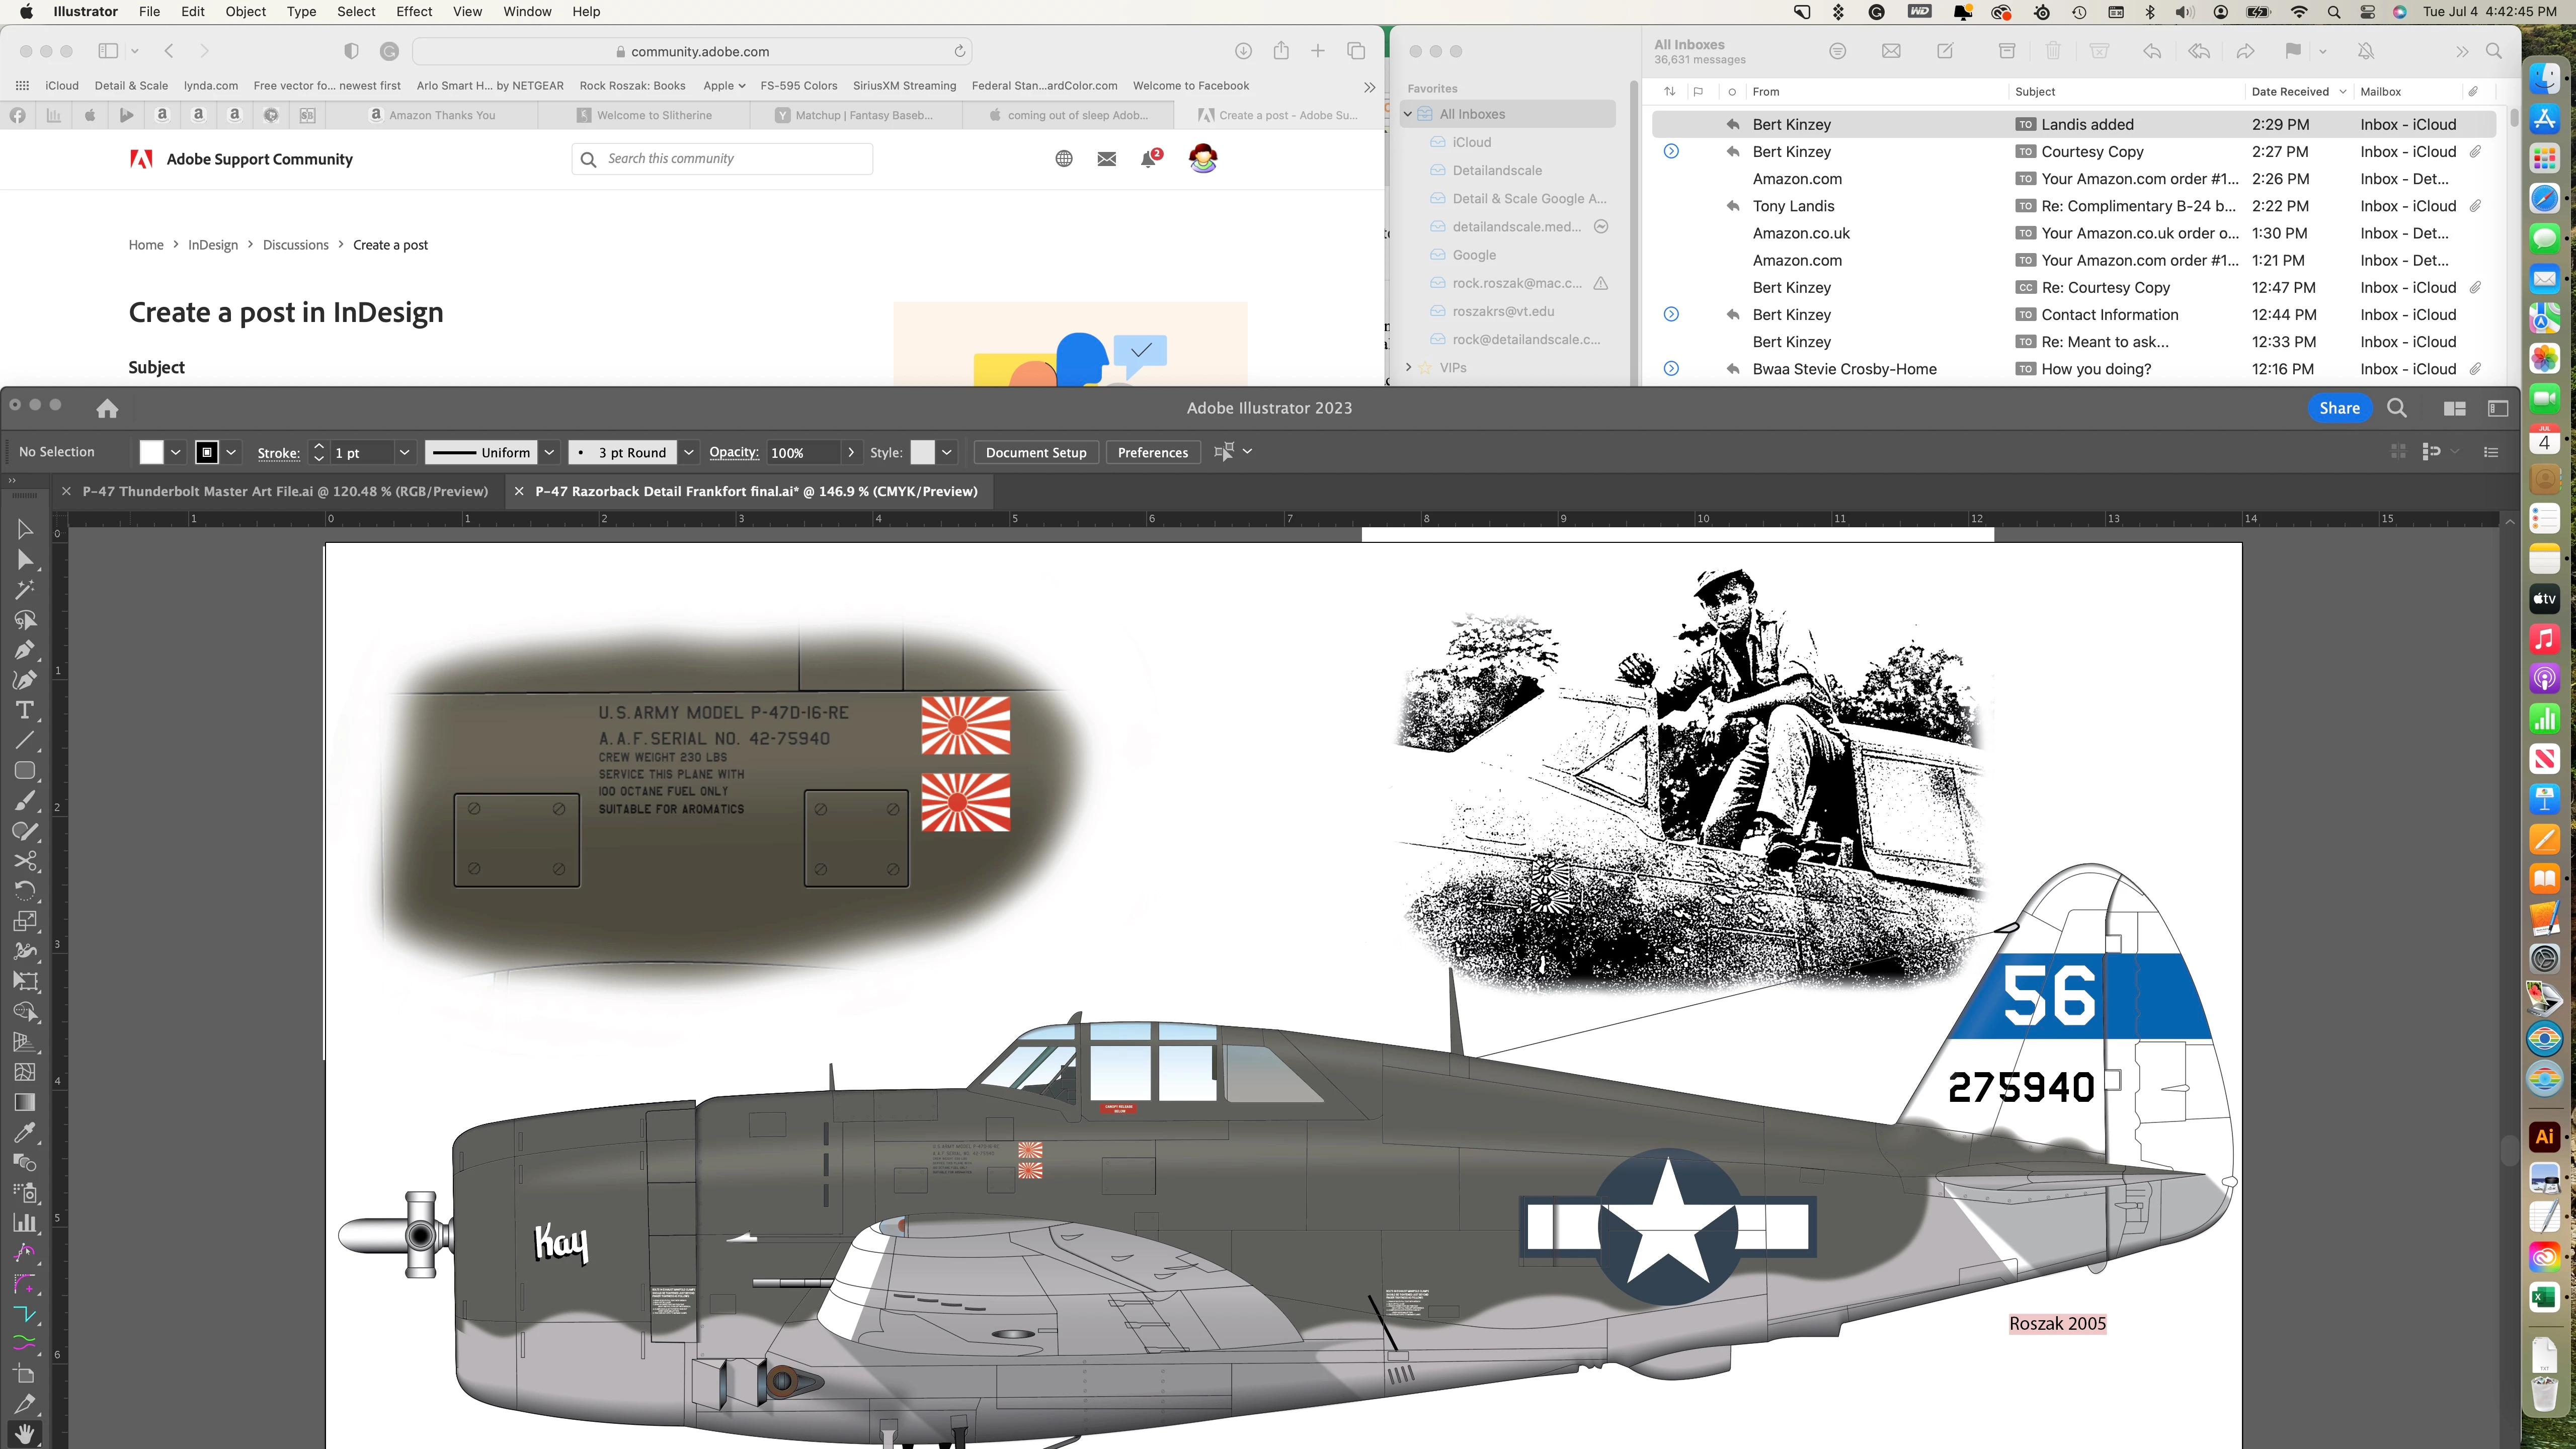Viewport: 2576px width, 1449px height.
Task: Toggle Safari sidebar button
Action: coord(108,51)
